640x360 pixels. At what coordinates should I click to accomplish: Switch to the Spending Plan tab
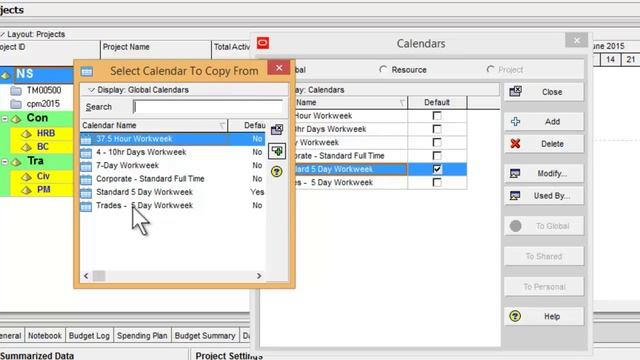point(142,336)
